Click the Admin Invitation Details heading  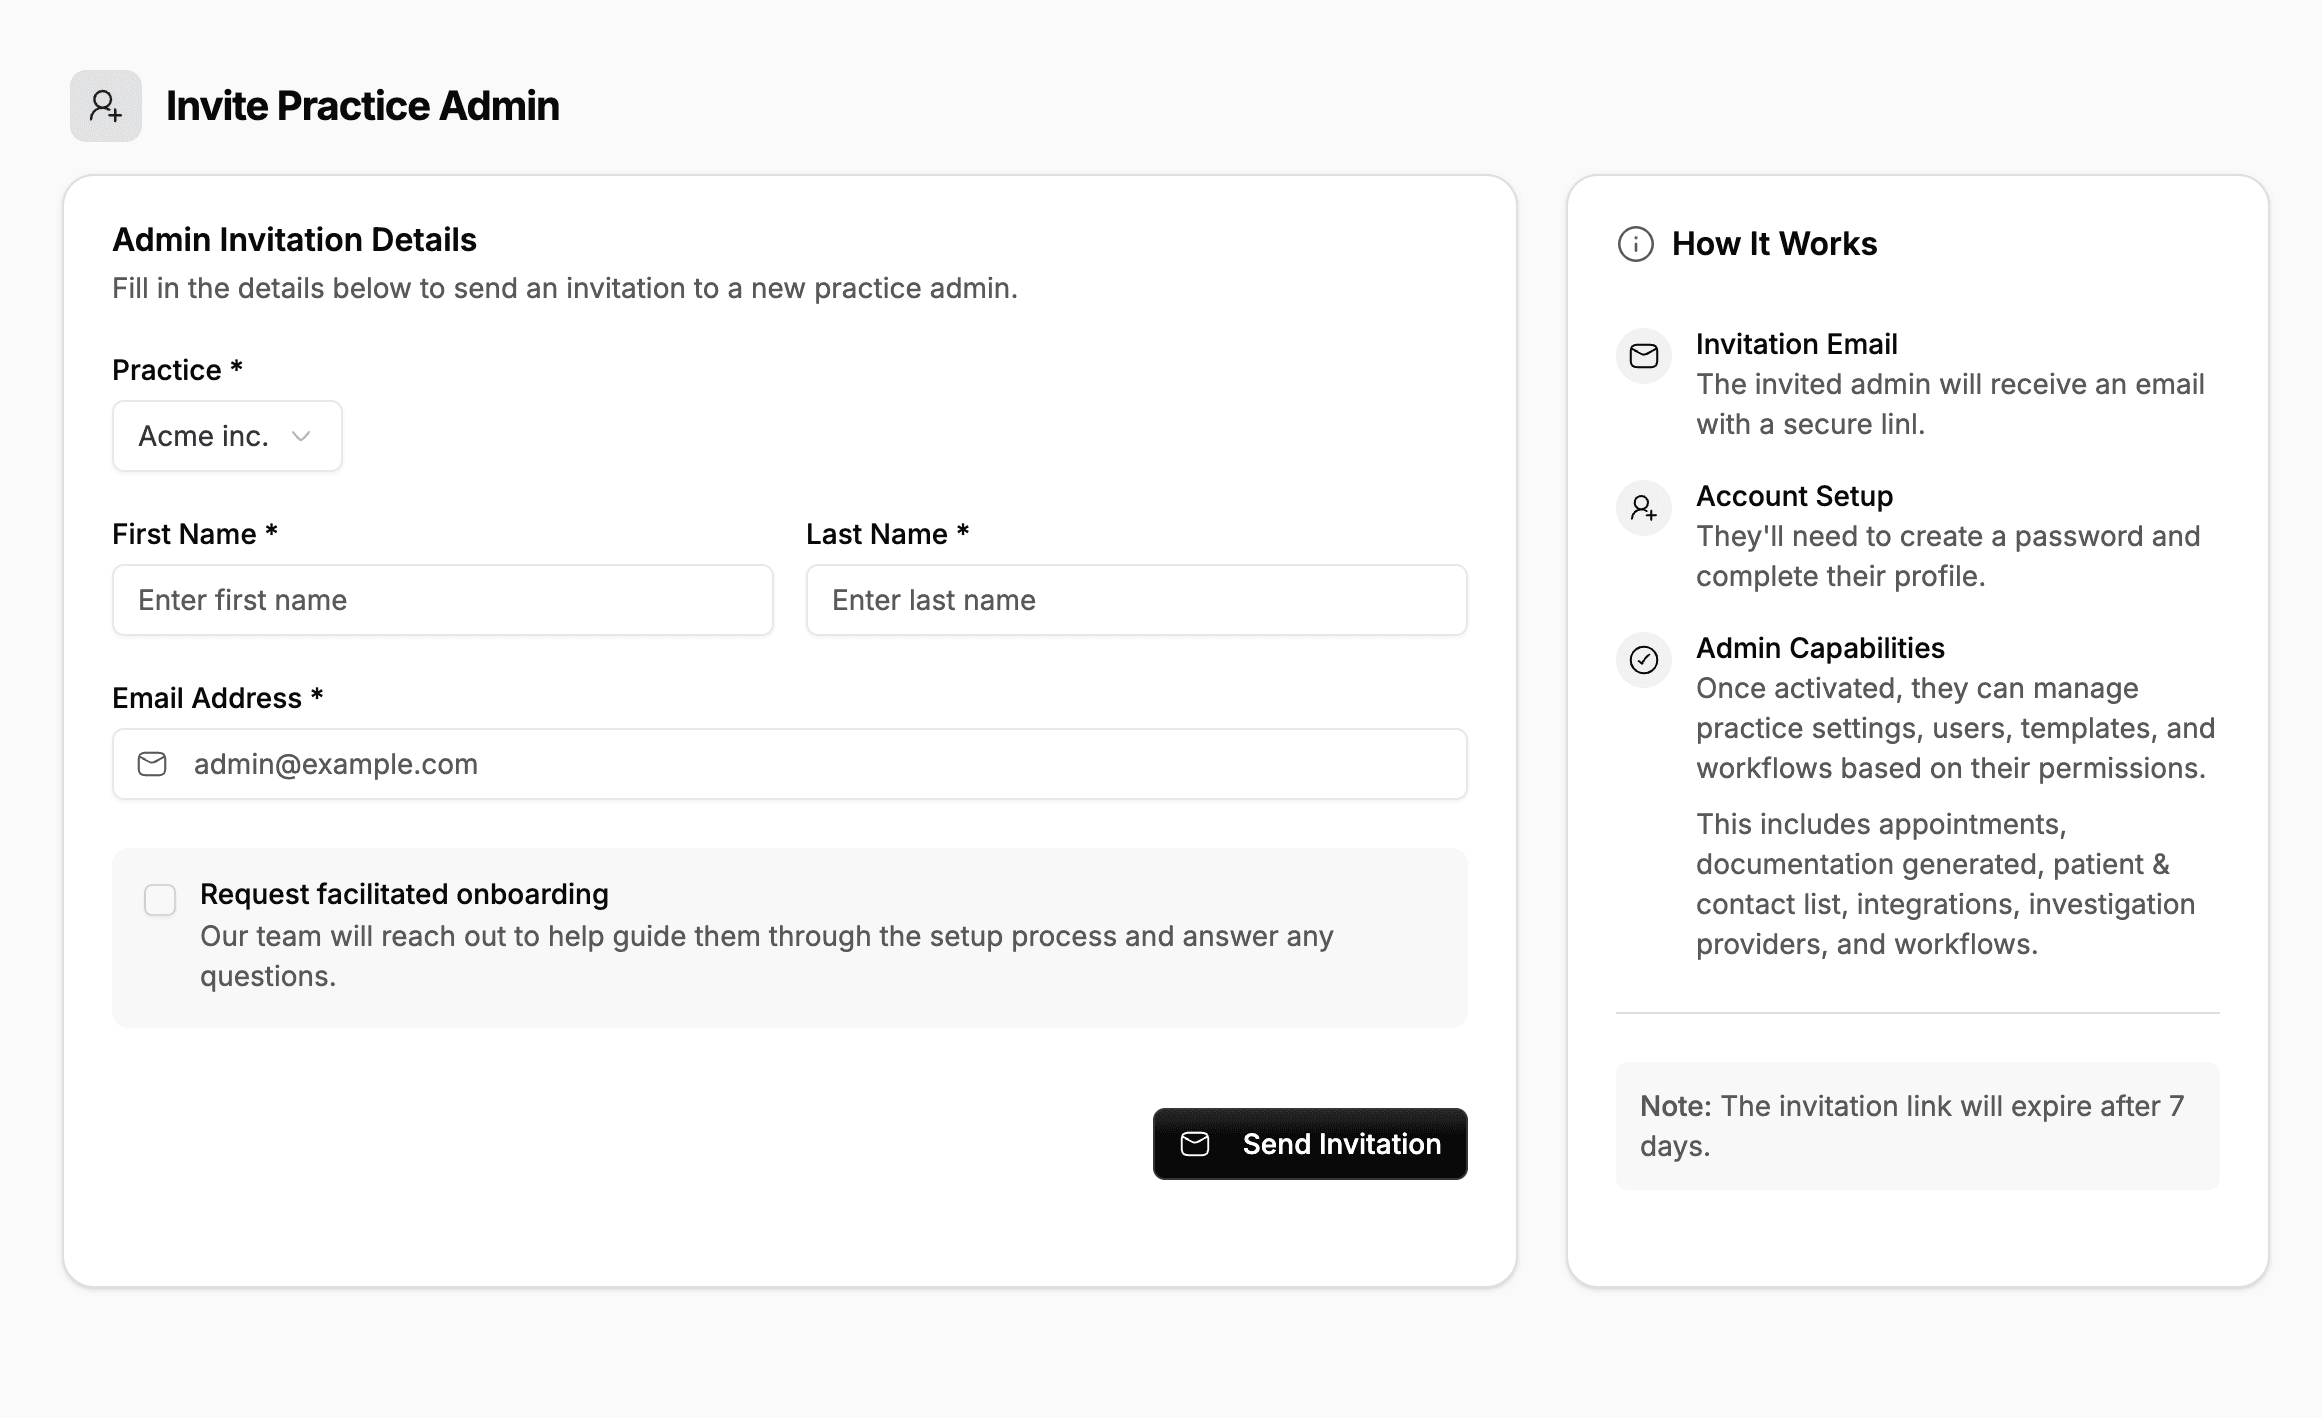tap(294, 240)
